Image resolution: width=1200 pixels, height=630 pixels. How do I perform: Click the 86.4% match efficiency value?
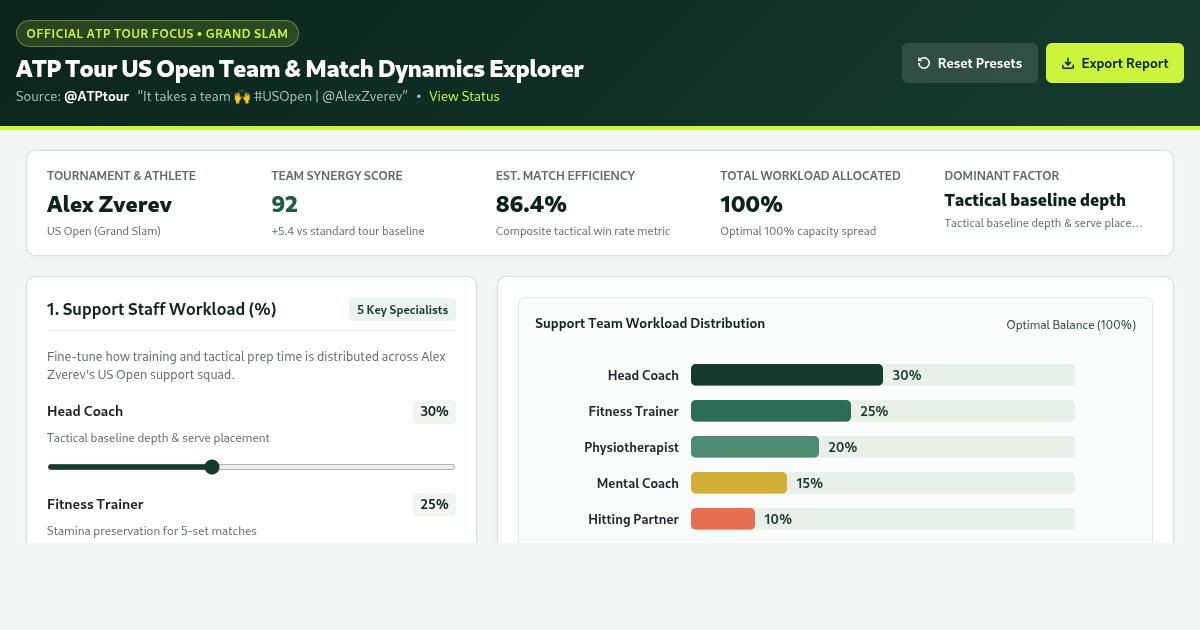point(531,204)
